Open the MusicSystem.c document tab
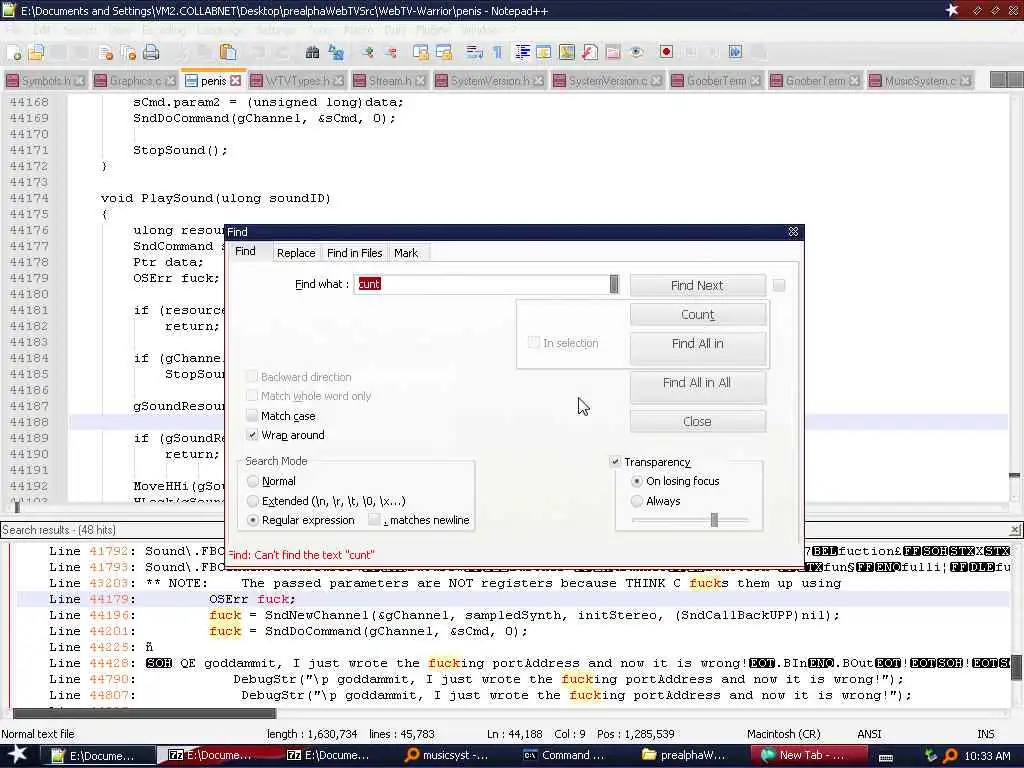 [920, 81]
